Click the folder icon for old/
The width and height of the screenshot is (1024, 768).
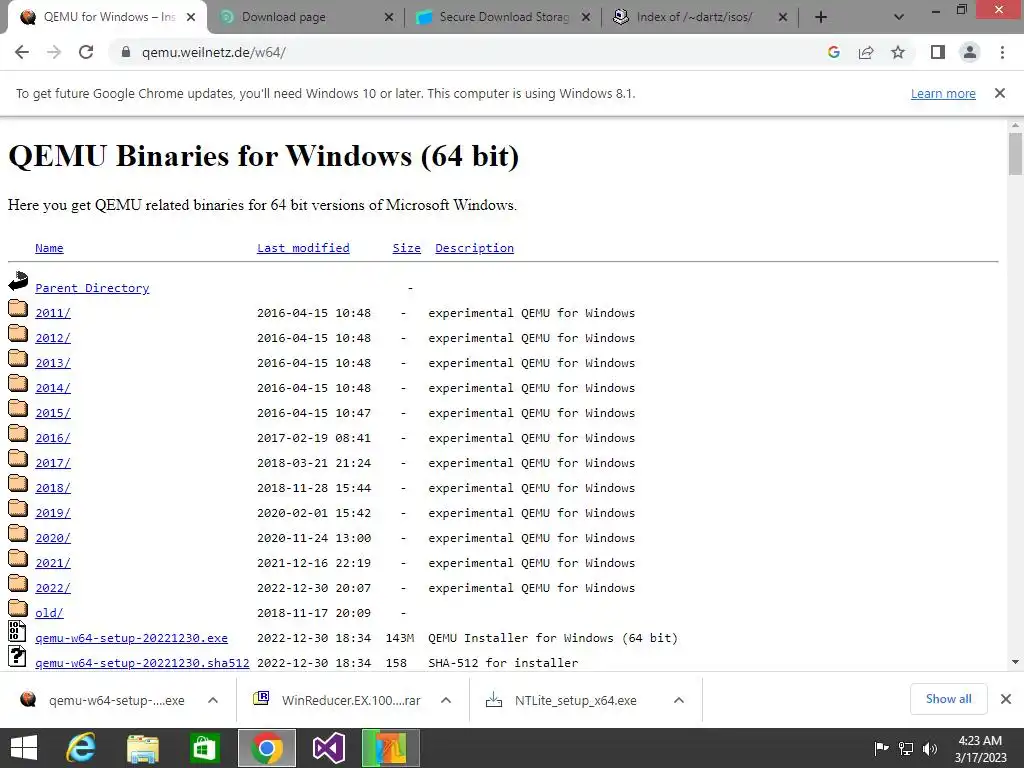(x=18, y=608)
